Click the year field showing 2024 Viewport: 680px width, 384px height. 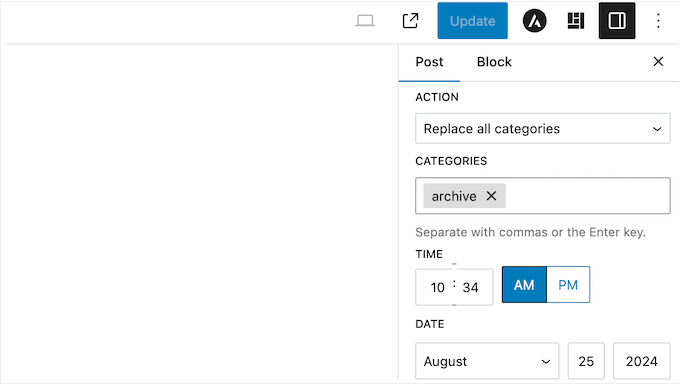coord(641,361)
